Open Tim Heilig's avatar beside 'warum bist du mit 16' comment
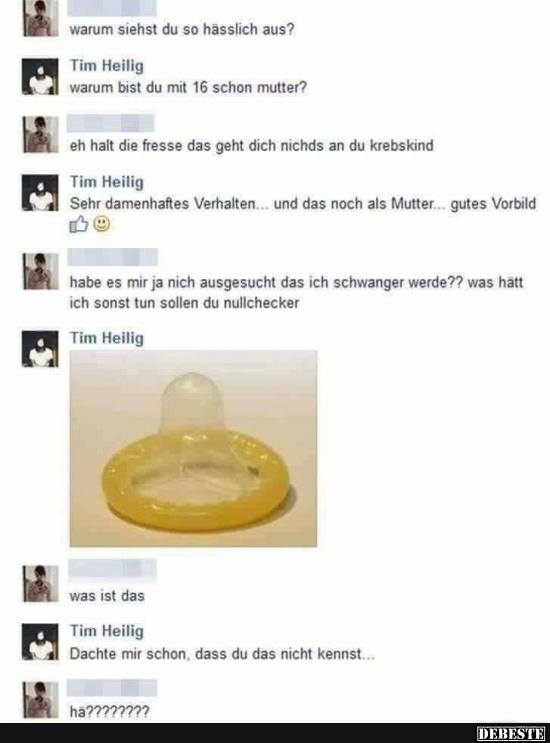 (40, 77)
